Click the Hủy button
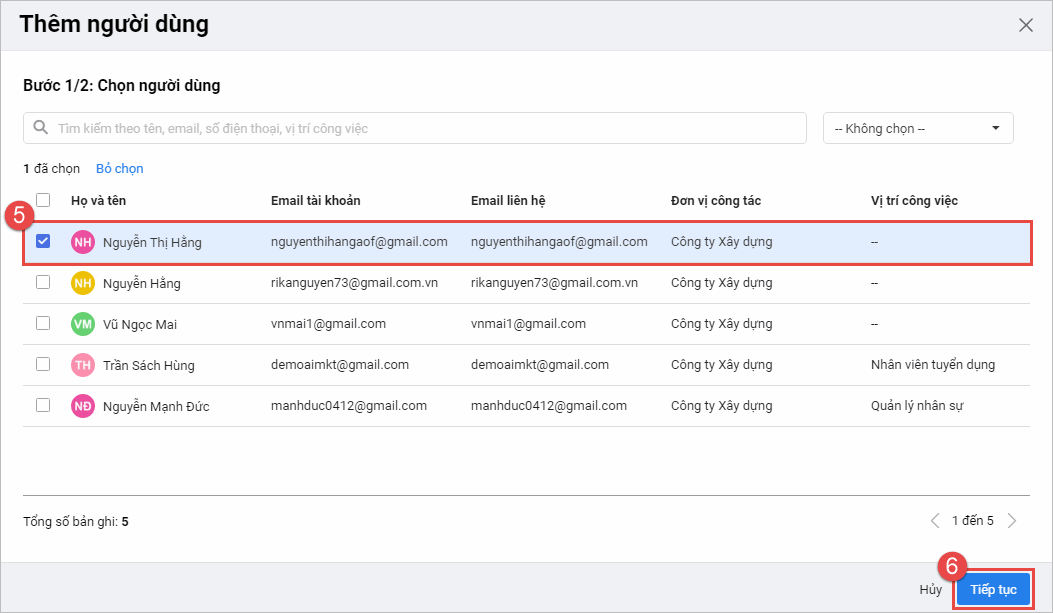Screen dimensions: 1053x613 pyautogui.click(x=930, y=590)
